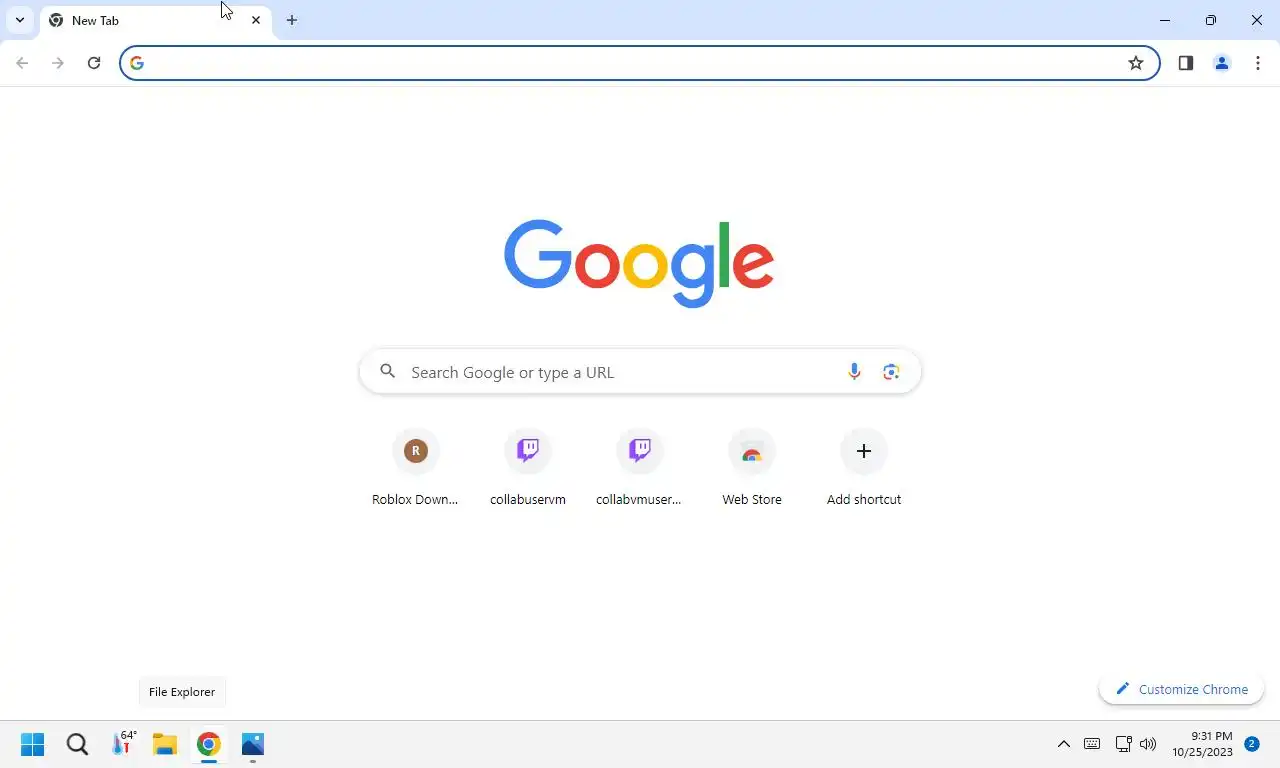Open the Photos app from the taskbar
1280x768 pixels.
click(252, 744)
